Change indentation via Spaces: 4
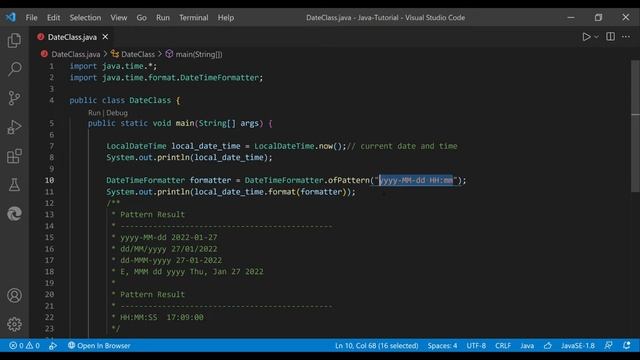 (442, 345)
